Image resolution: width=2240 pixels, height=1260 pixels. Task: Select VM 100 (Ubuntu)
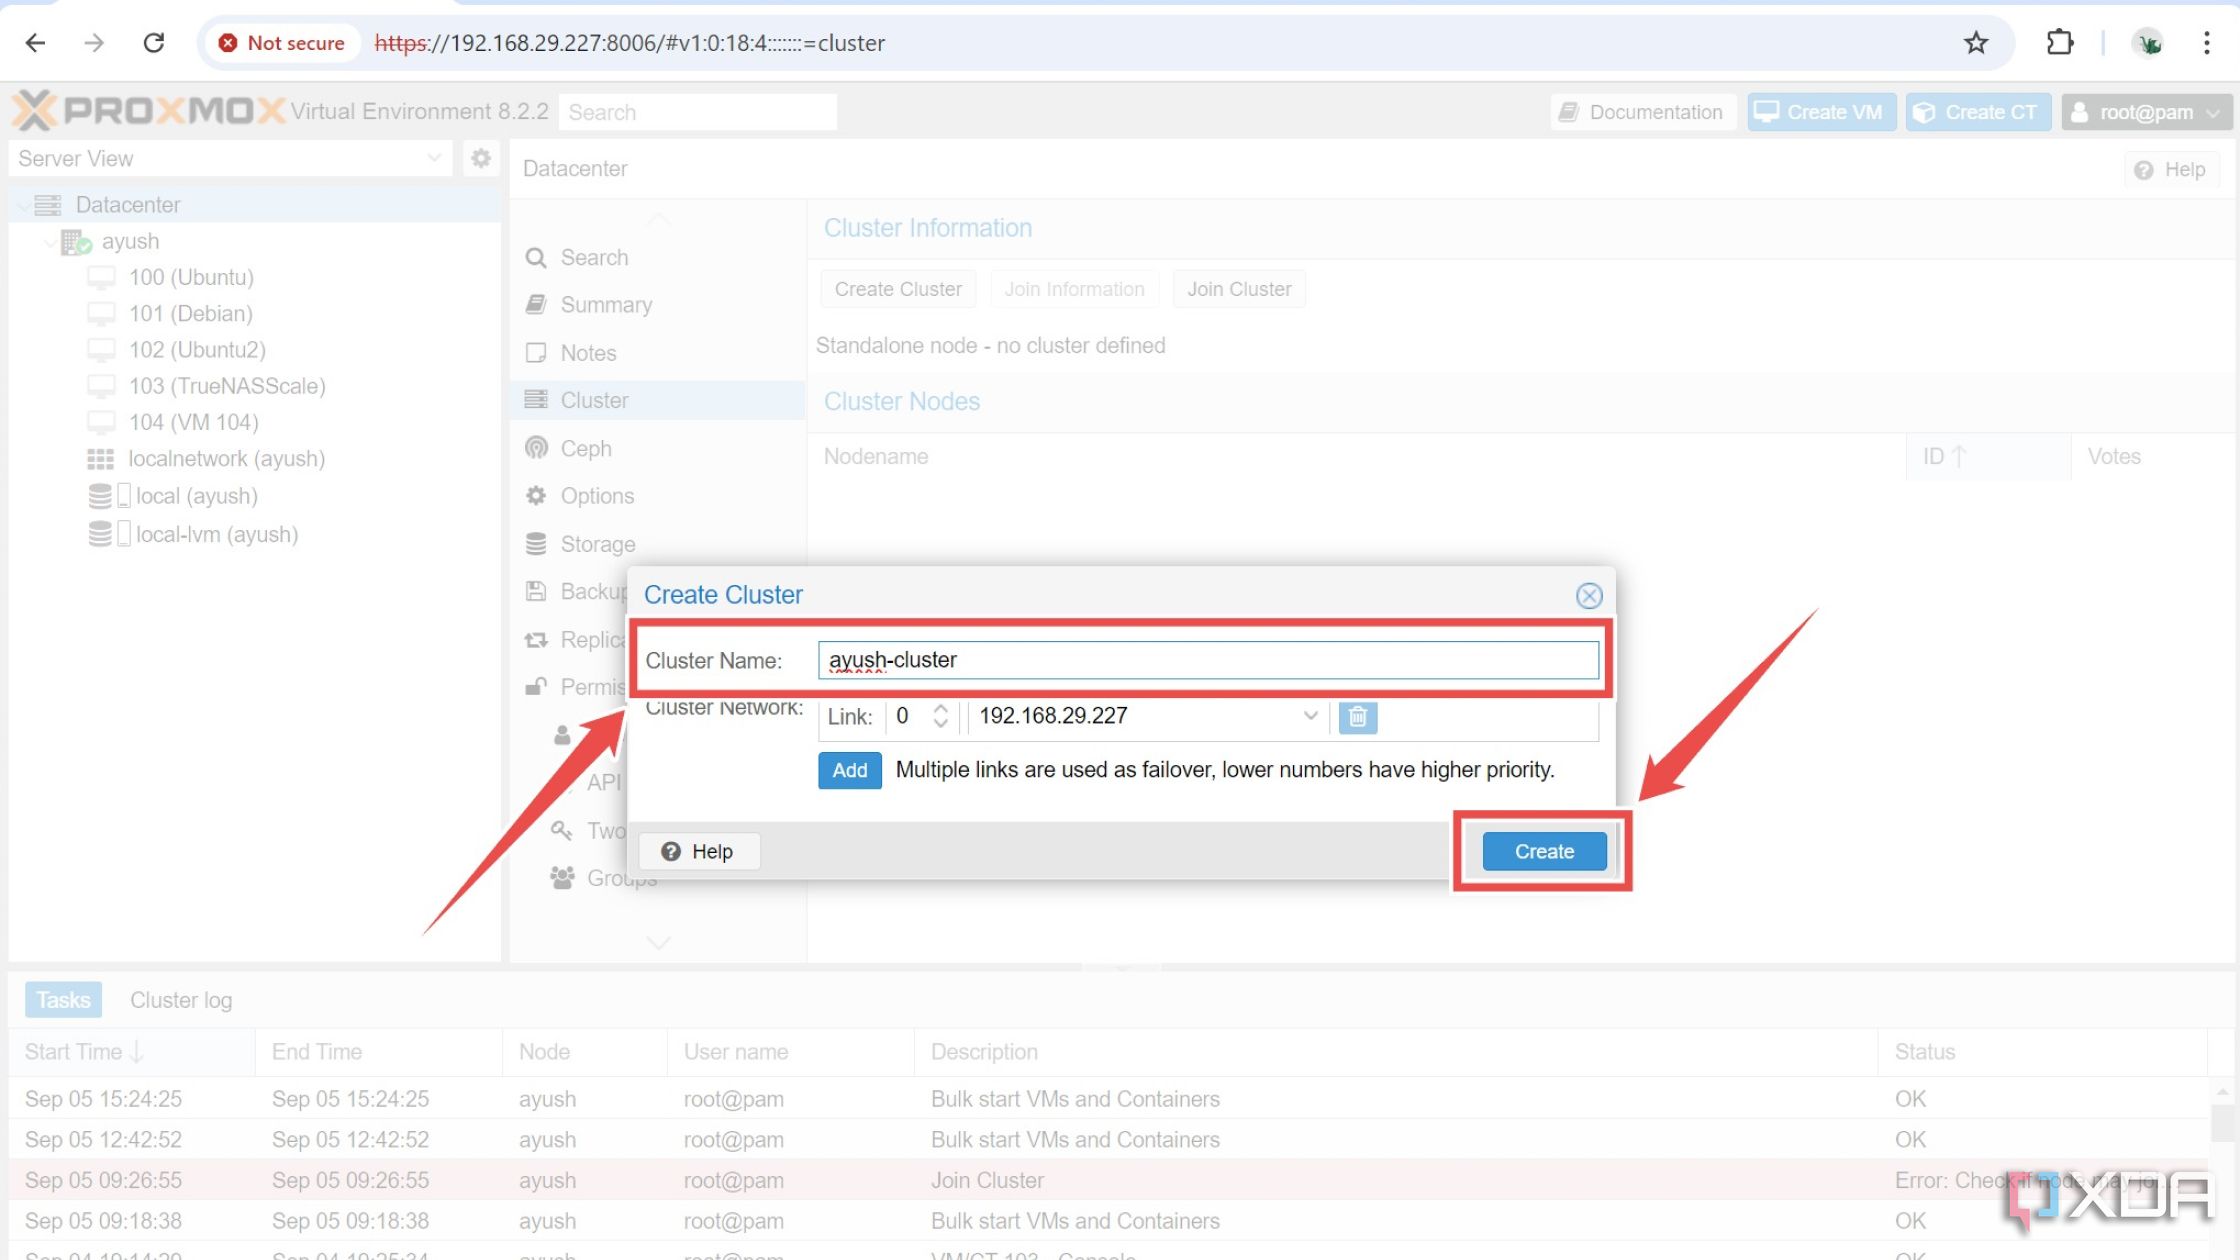coord(190,278)
